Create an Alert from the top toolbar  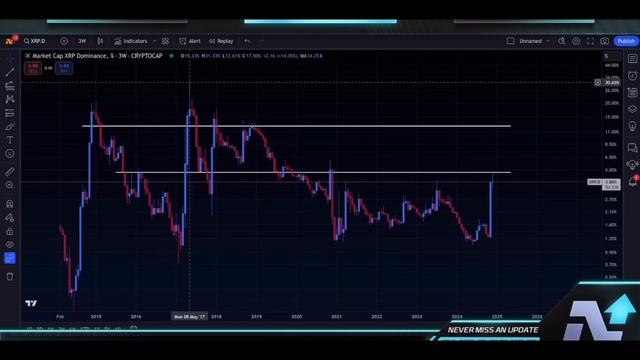point(190,41)
